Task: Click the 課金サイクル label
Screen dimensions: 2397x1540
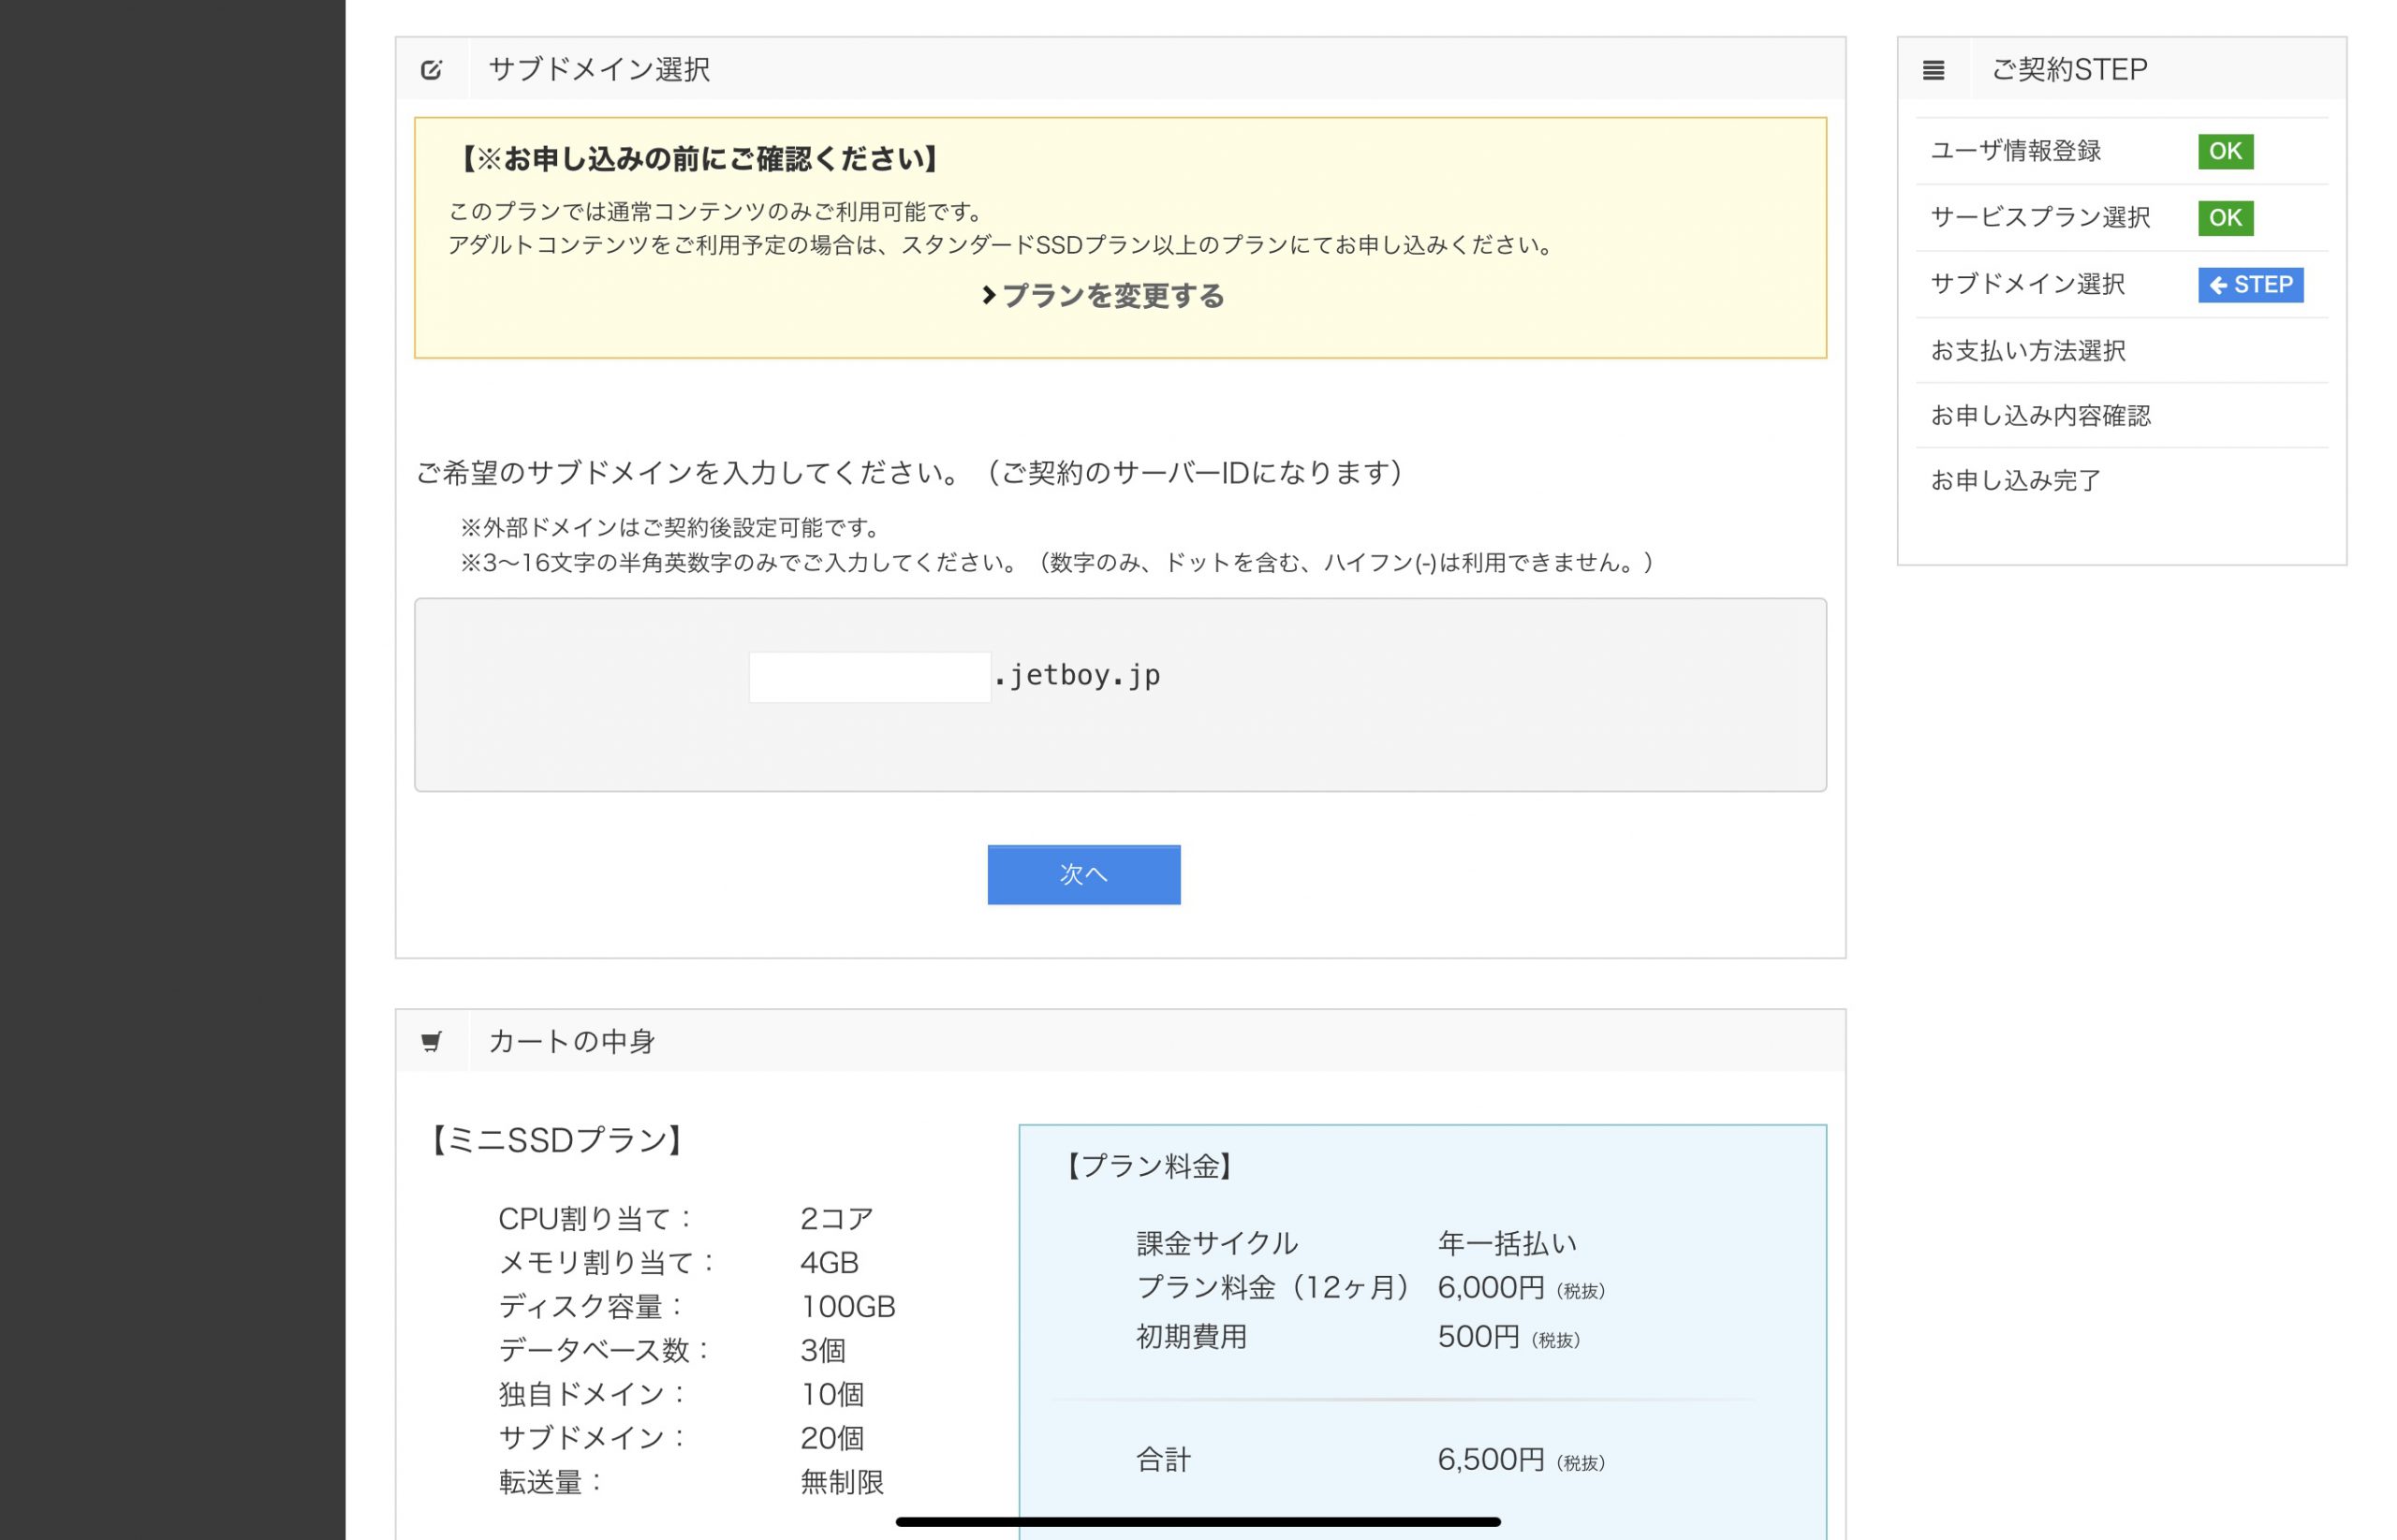Action: point(1217,1244)
